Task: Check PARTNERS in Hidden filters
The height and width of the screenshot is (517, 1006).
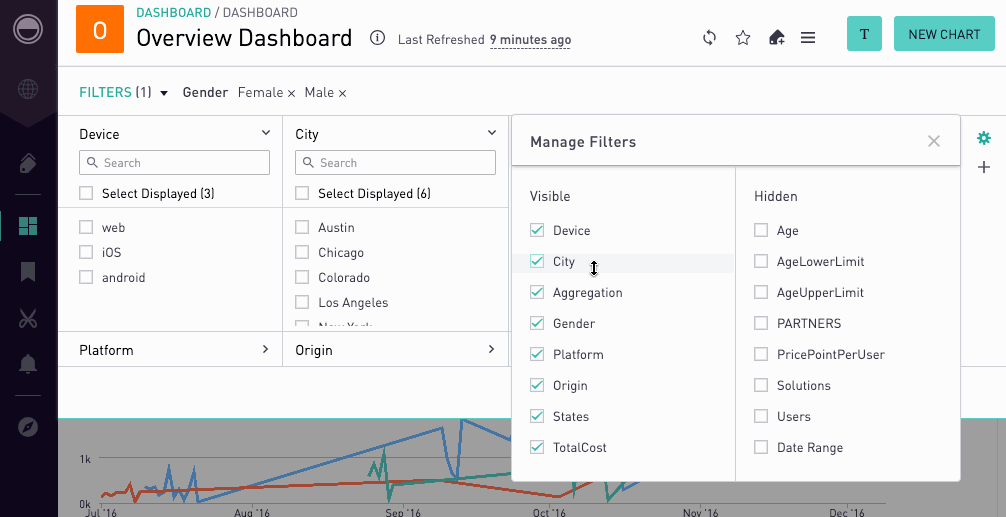Action: pyautogui.click(x=761, y=323)
